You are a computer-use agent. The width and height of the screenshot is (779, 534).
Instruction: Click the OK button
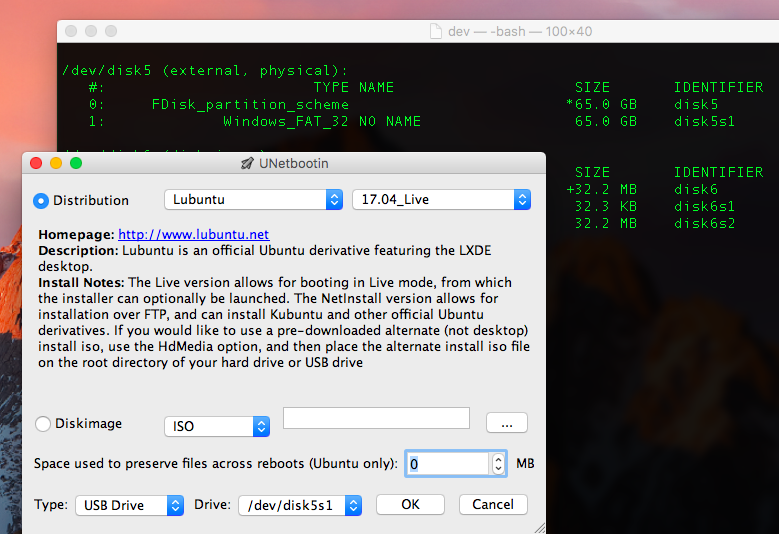[410, 505]
